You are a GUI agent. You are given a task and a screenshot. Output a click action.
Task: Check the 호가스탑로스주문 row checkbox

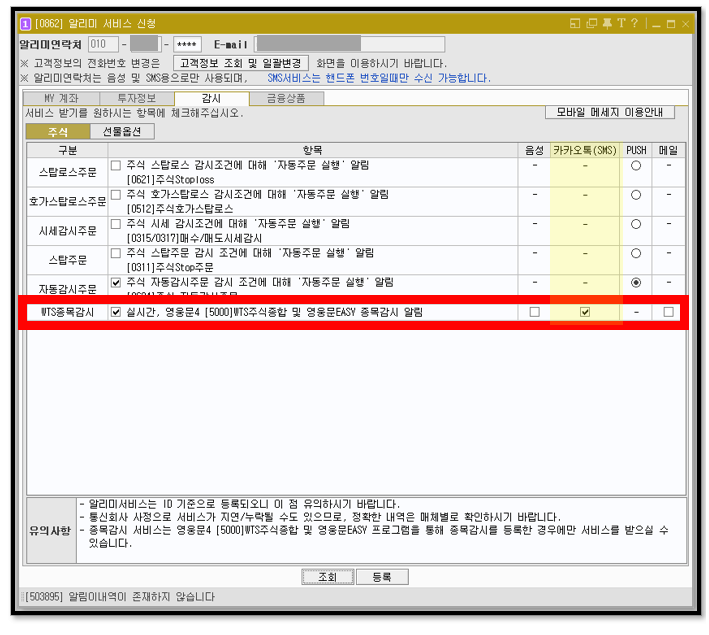(116, 195)
